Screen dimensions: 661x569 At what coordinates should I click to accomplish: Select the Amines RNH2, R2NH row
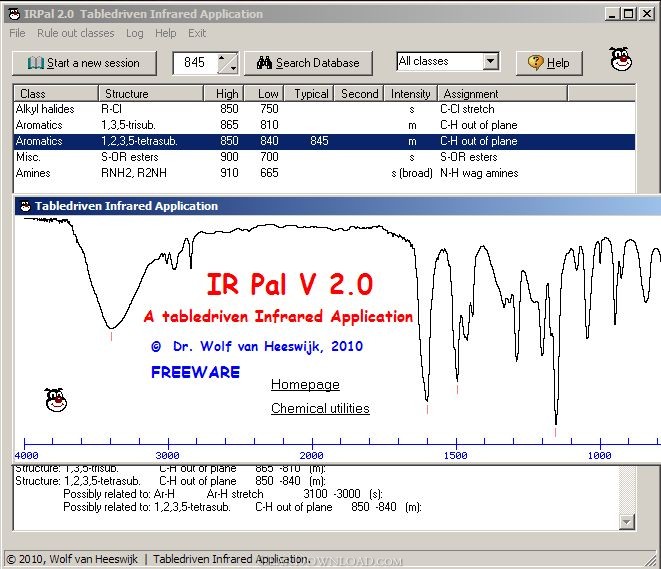click(x=324, y=173)
